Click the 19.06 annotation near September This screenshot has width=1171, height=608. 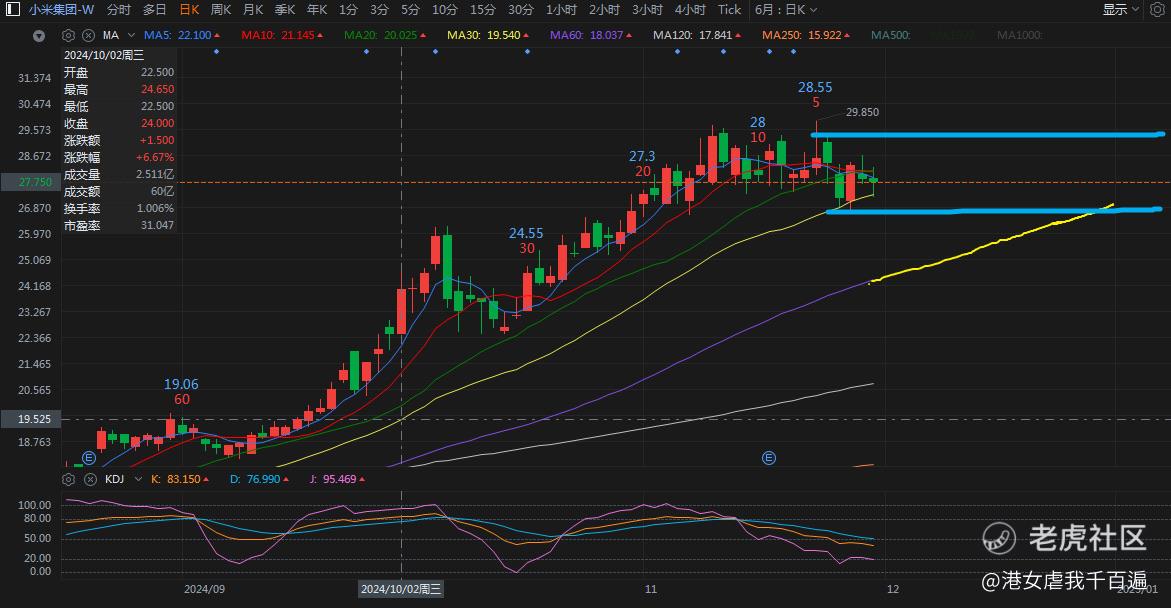tap(181, 384)
